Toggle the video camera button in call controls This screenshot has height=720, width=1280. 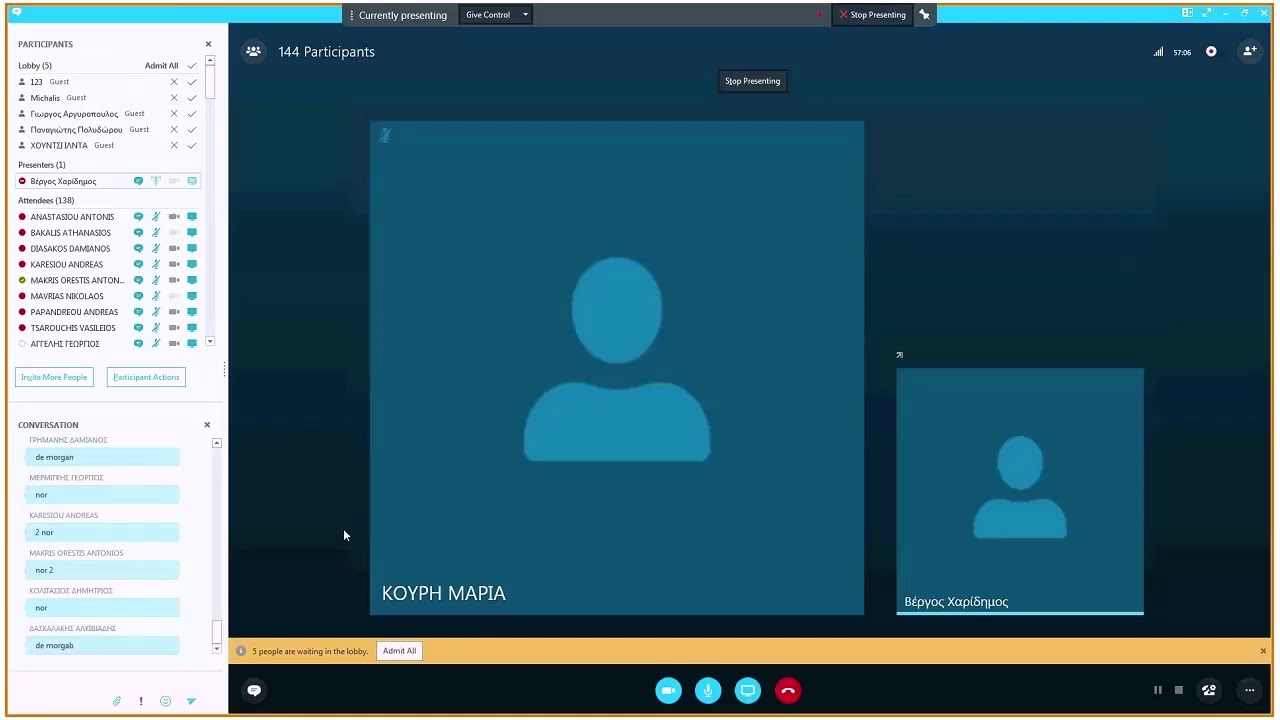coord(669,690)
